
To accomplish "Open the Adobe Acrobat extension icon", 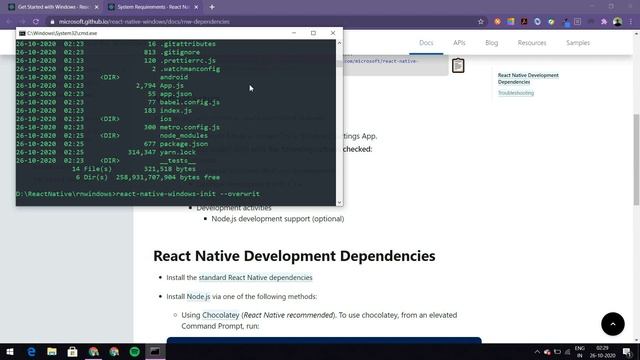I will (524, 22).
